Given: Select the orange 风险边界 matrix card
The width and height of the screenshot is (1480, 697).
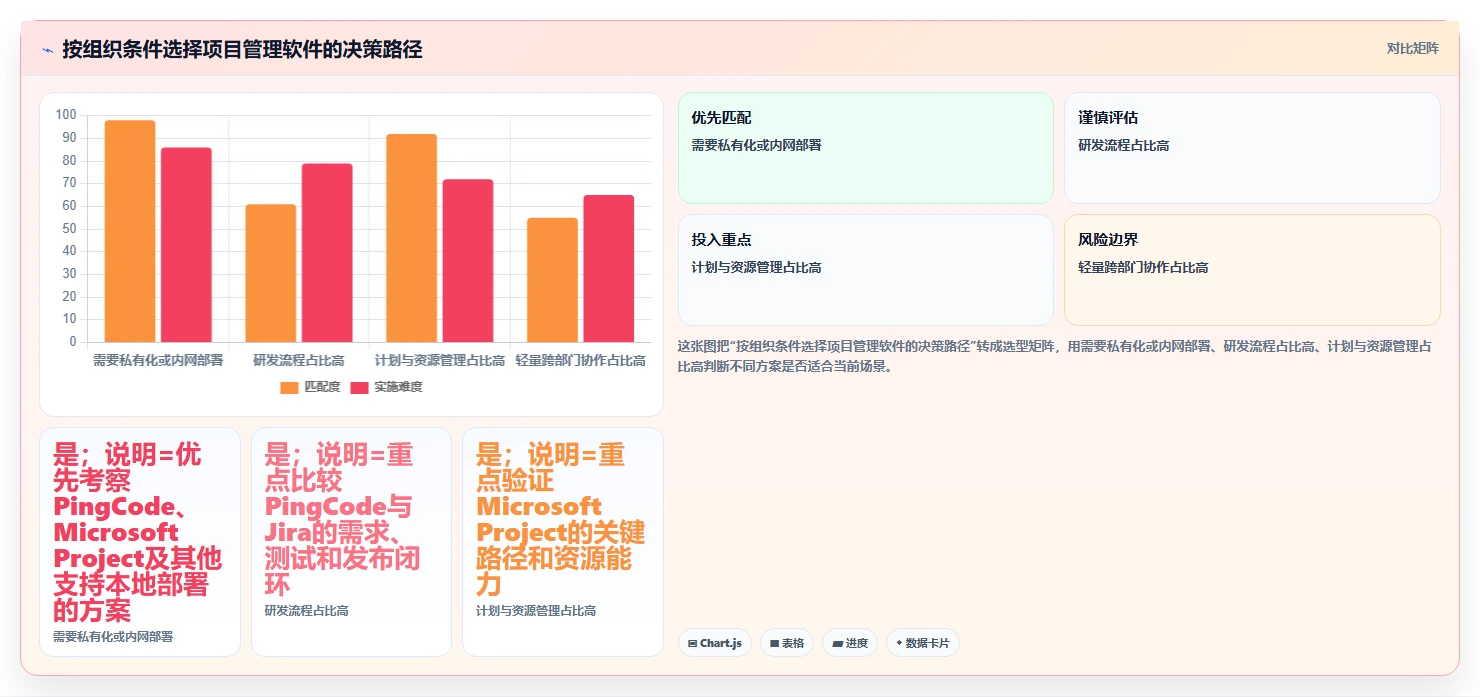Looking at the screenshot, I should point(1252,270).
